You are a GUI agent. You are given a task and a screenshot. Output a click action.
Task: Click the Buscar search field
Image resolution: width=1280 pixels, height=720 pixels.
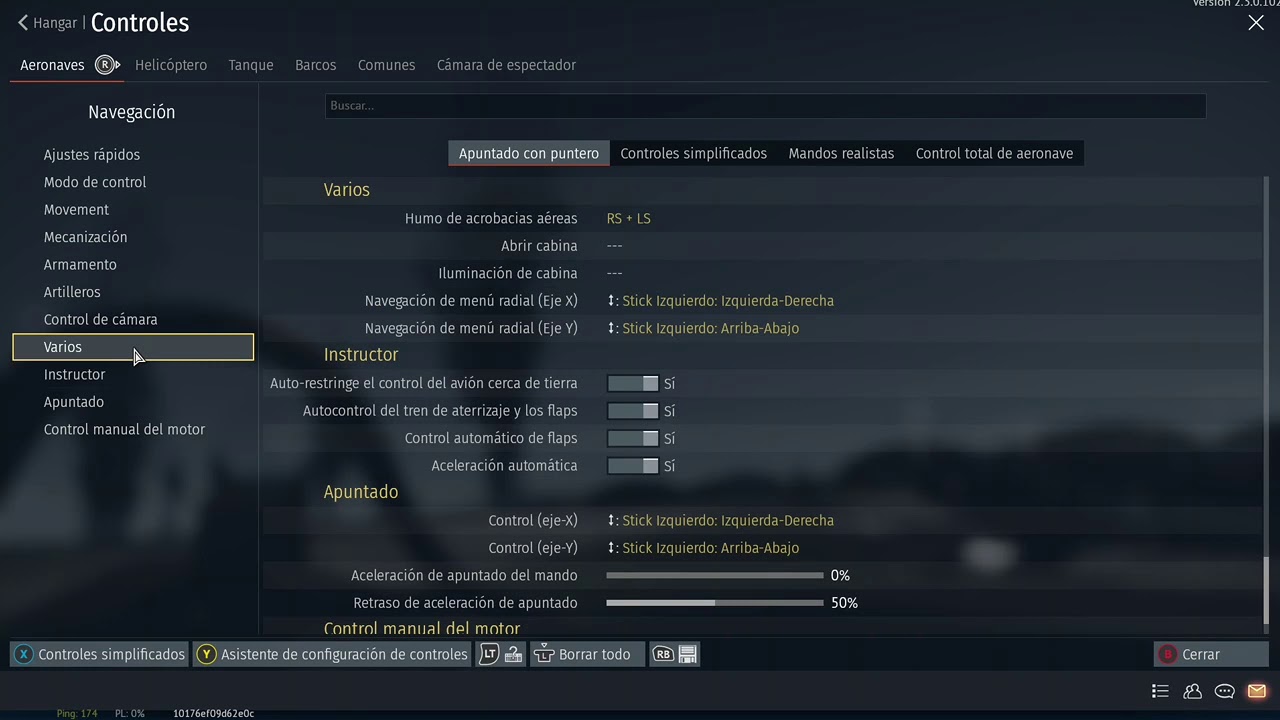pyautogui.click(x=765, y=106)
